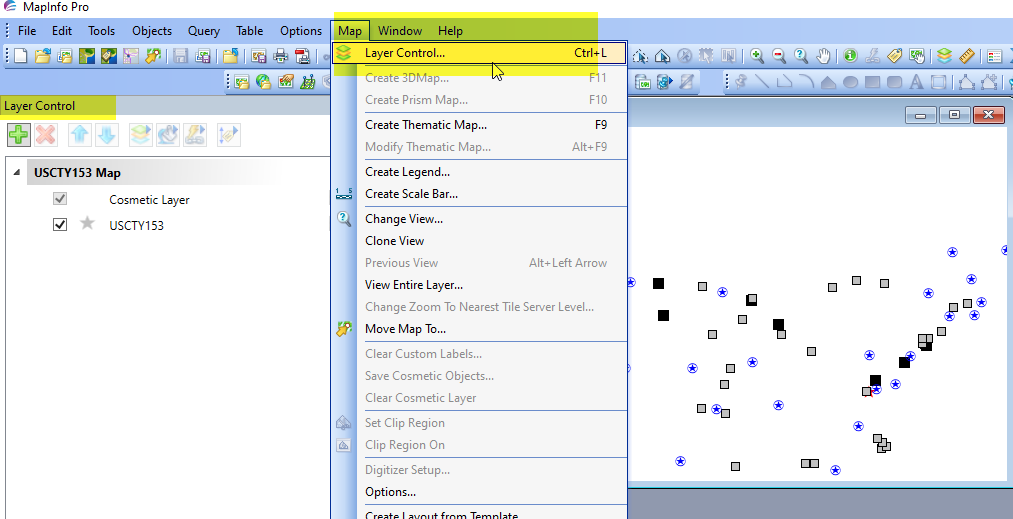Select the Pan hand tool
Screen dimensions: 1013x519
823,56
